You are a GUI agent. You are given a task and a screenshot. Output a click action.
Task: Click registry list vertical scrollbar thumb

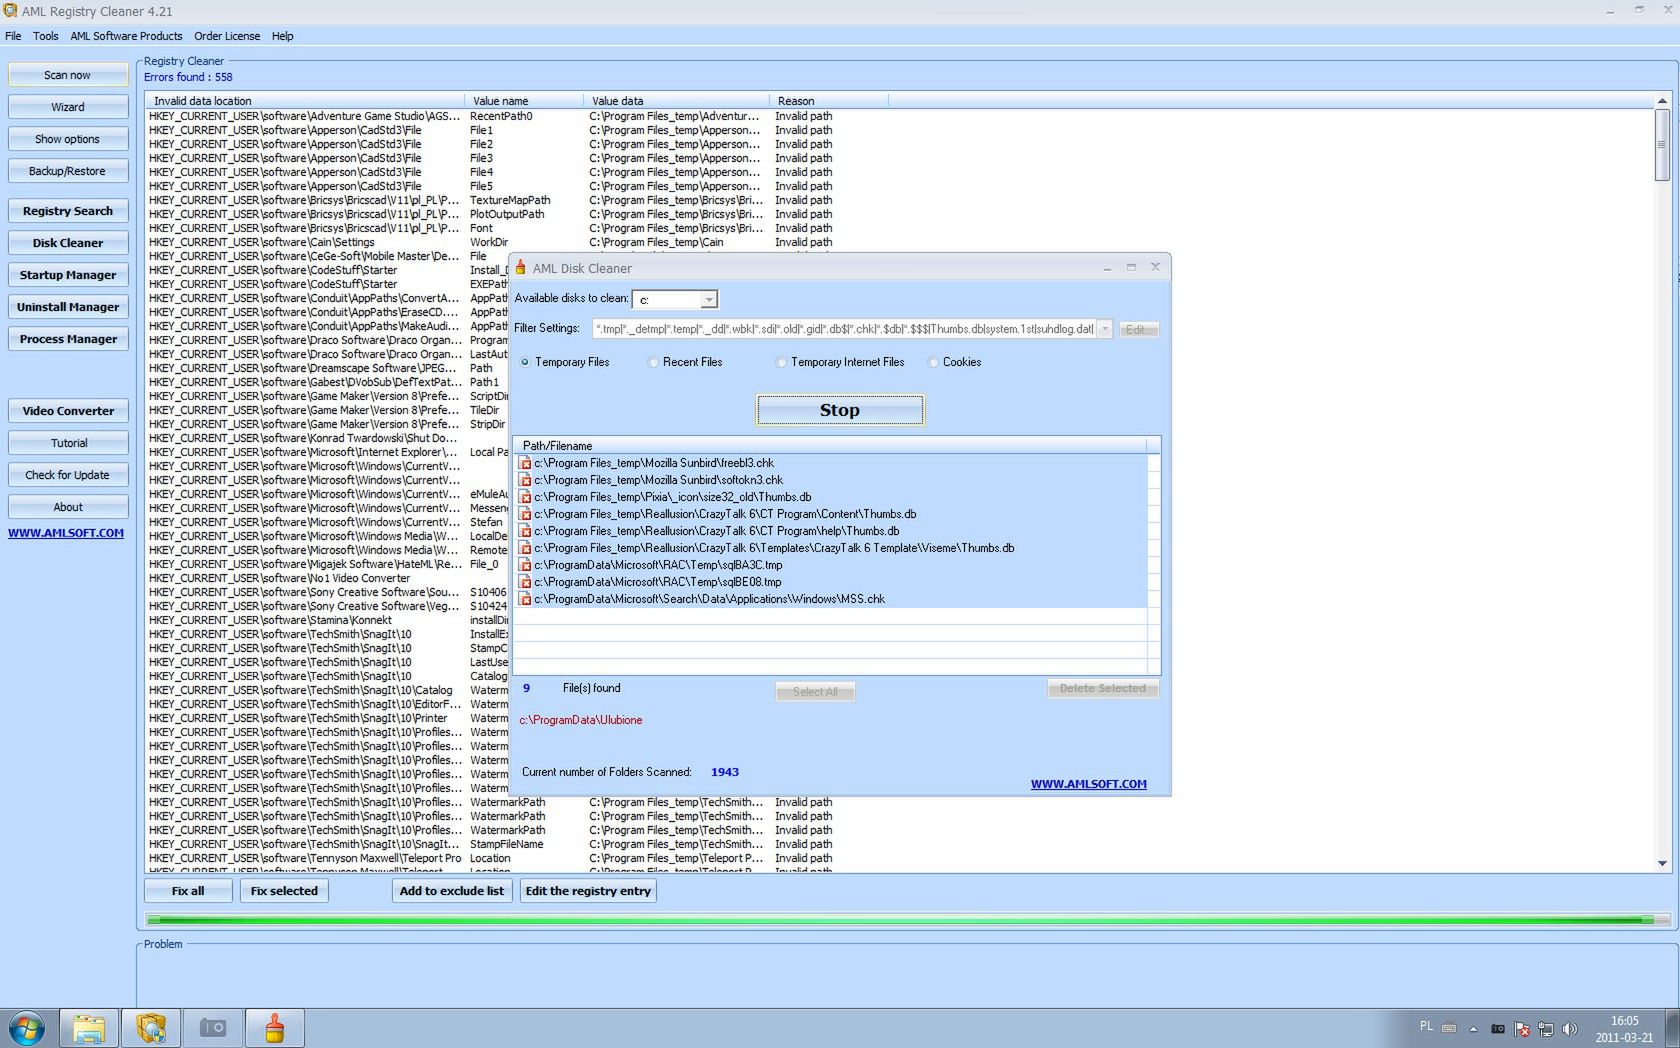[1662, 145]
